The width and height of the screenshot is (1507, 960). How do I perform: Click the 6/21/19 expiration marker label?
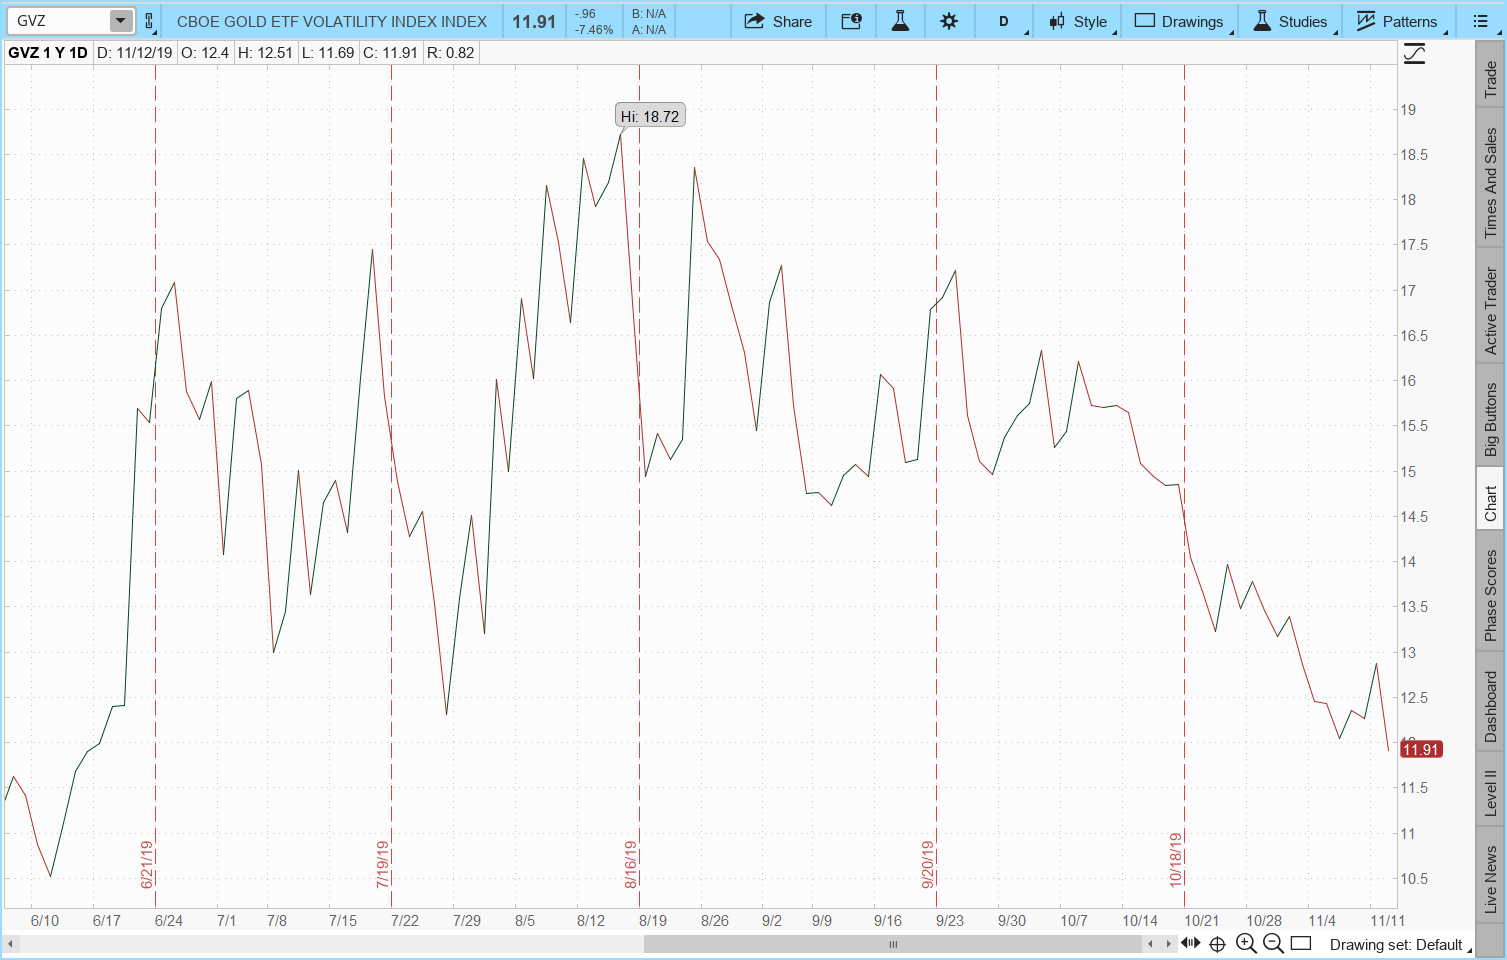(x=147, y=865)
